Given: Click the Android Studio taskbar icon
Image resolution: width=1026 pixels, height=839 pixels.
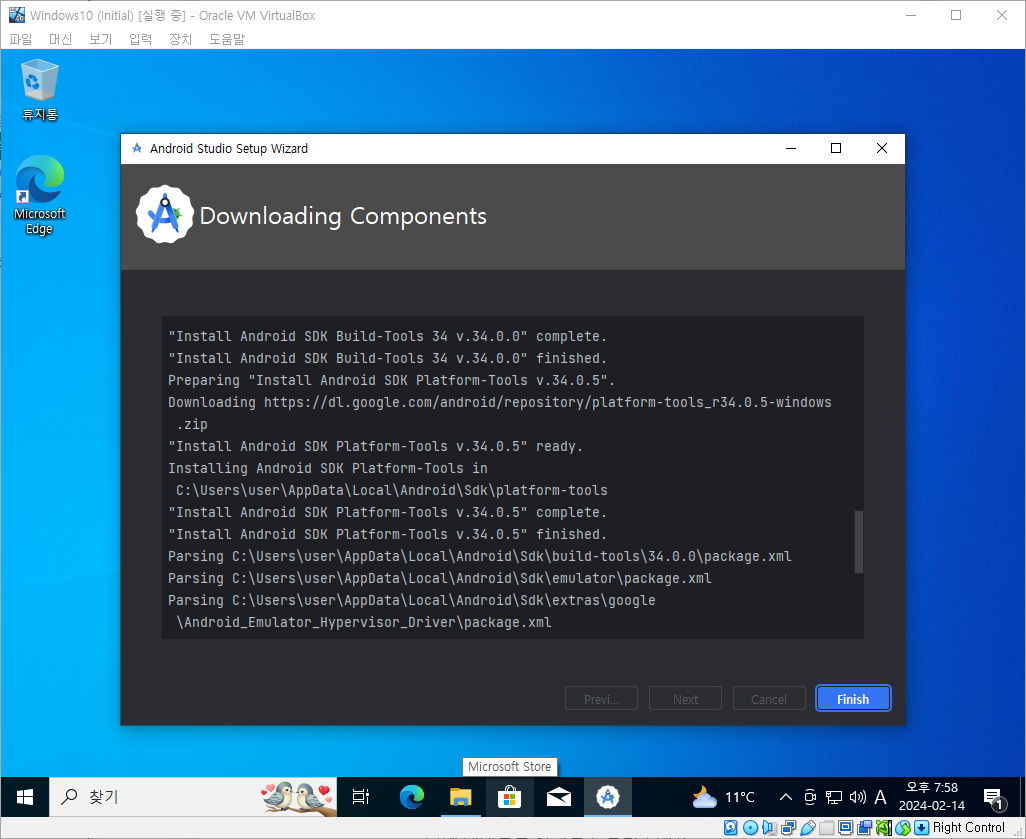Looking at the screenshot, I should pyautogui.click(x=607, y=796).
